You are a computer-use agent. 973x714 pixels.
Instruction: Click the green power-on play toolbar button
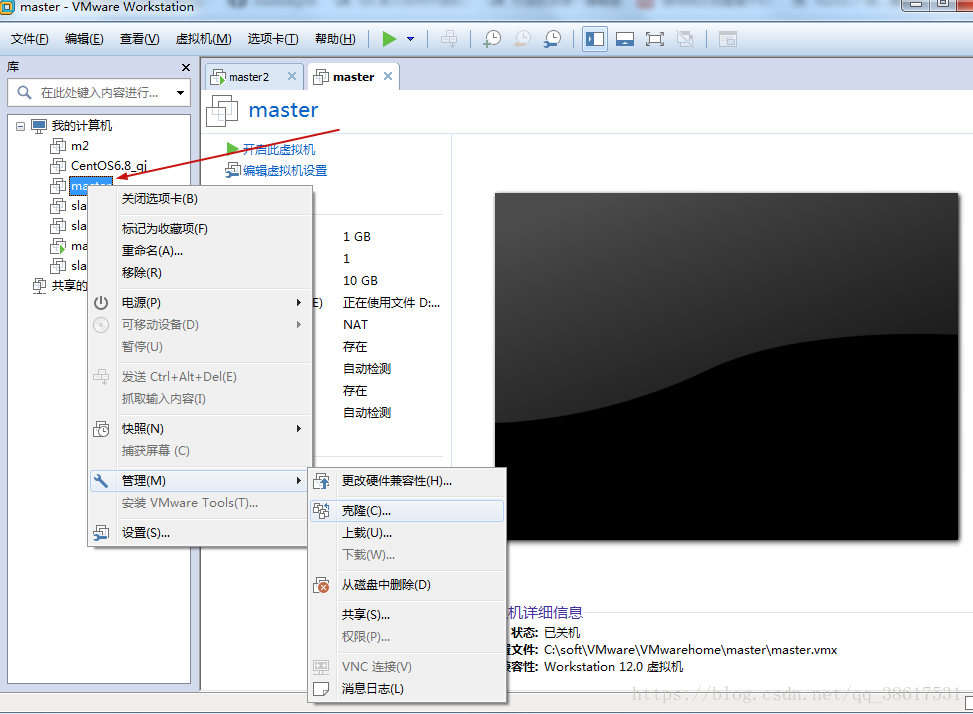click(x=389, y=39)
